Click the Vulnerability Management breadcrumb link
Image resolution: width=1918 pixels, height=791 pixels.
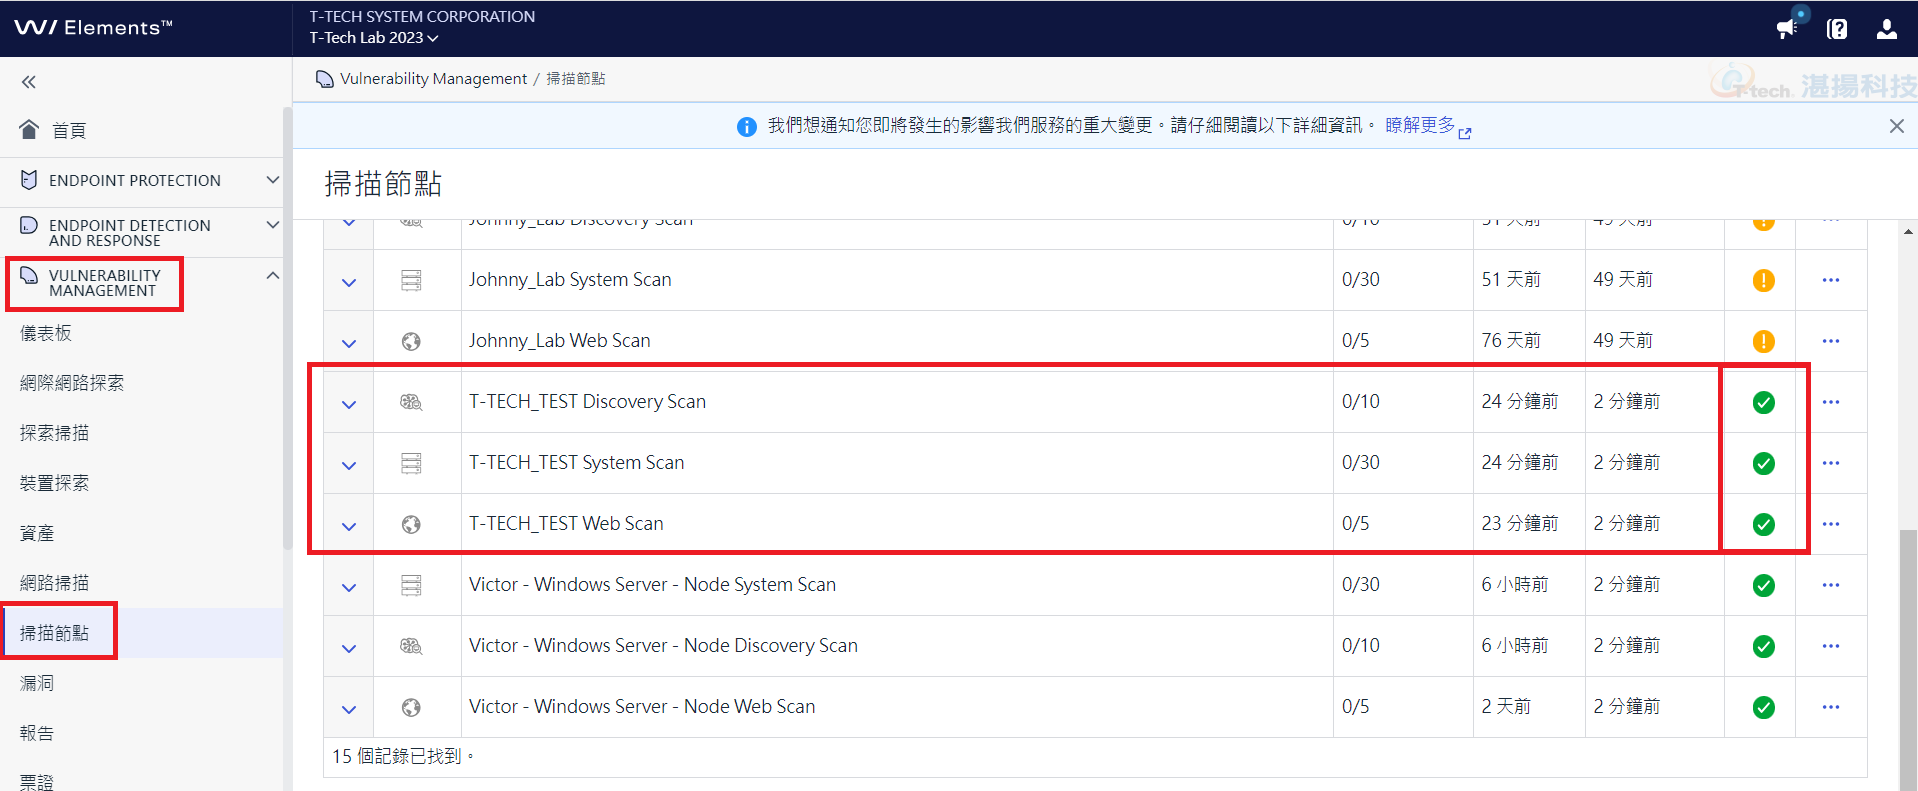[433, 79]
